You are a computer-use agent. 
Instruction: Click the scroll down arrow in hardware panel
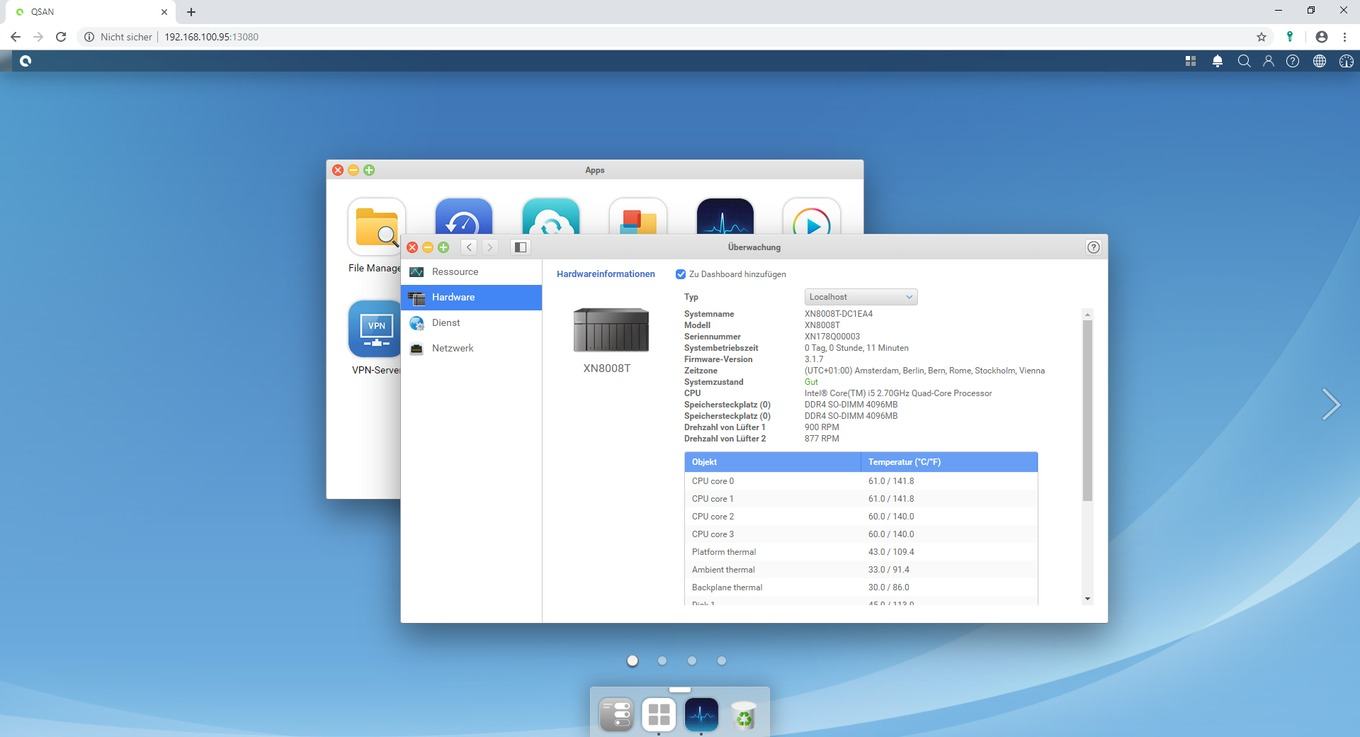pyautogui.click(x=1087, y=599)
